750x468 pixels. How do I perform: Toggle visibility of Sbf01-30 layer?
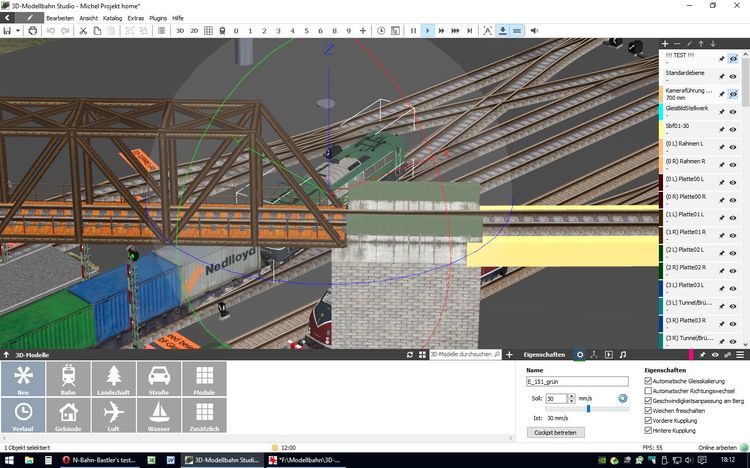click(x=733, y=128)
